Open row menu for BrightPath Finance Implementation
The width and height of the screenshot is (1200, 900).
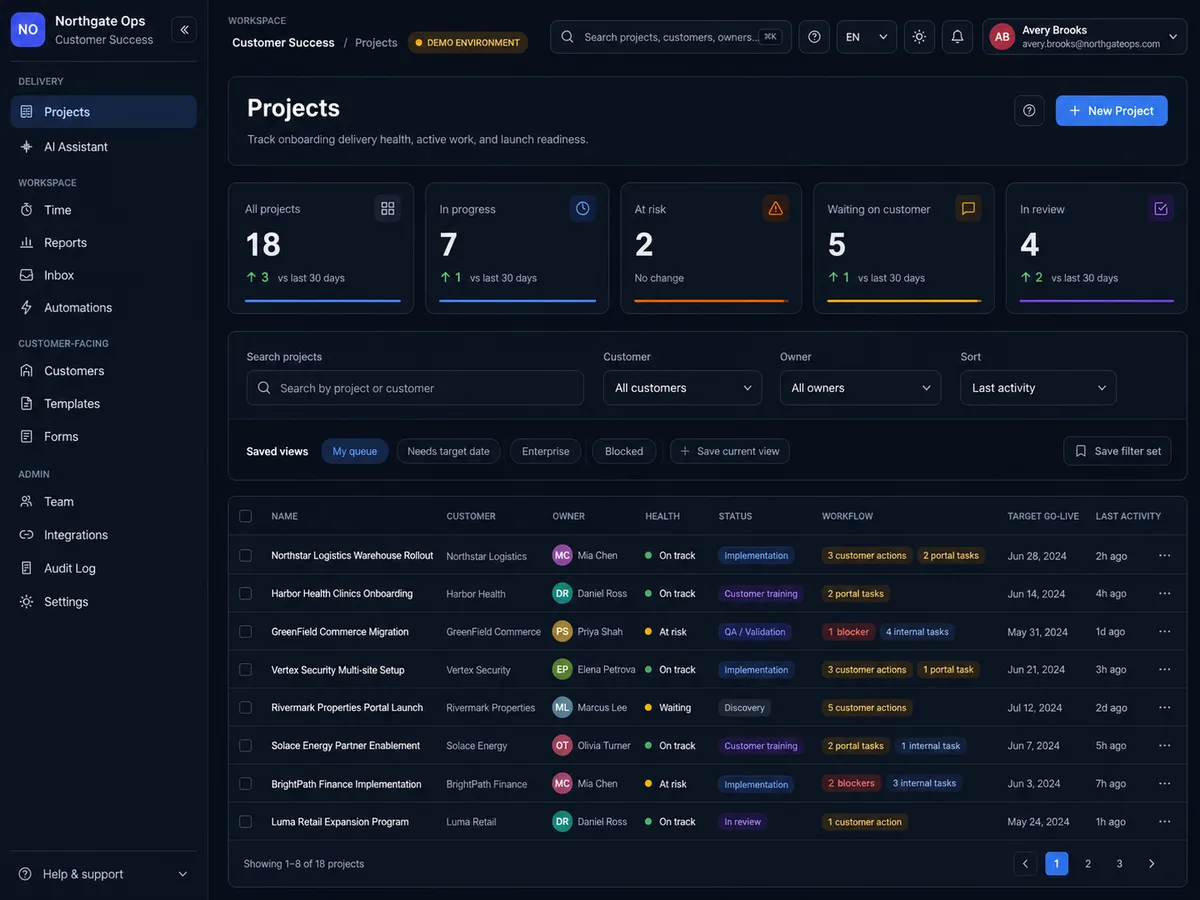click(x=1164, y=783)
